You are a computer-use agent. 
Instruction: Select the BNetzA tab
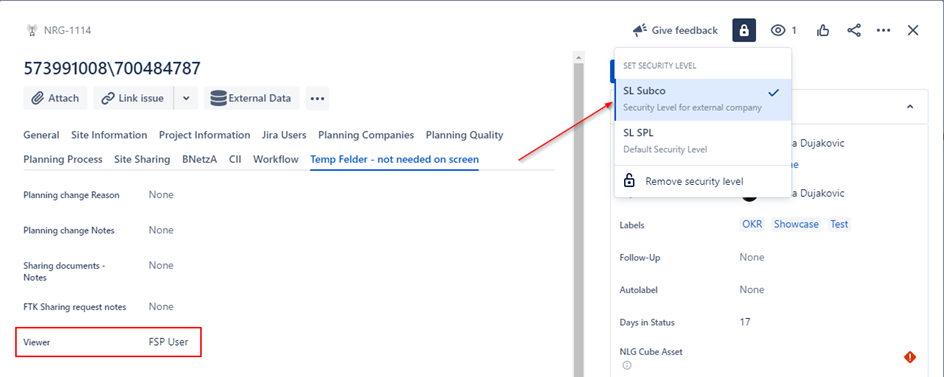(199, 160)
